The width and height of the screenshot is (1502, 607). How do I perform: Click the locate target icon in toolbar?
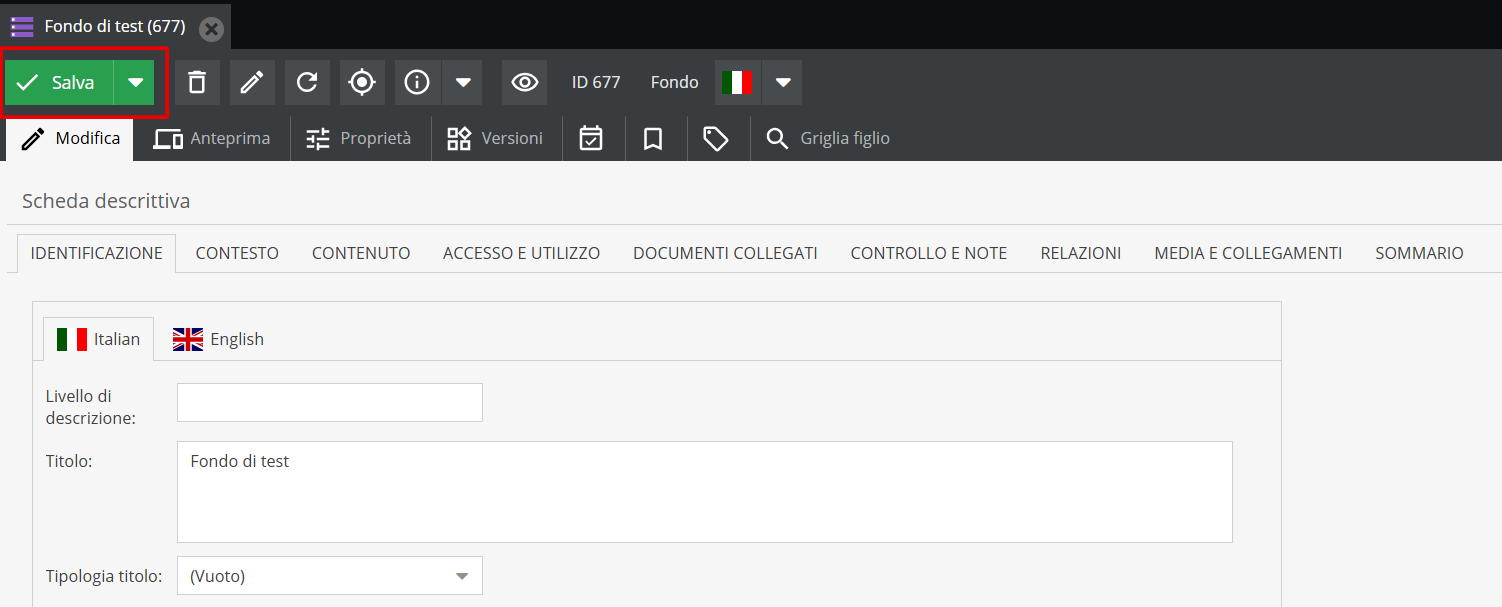tap(362, 82)
